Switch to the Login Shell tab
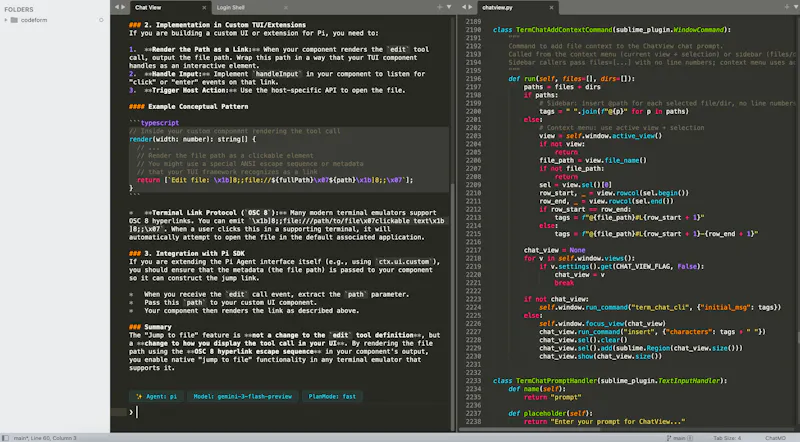The height and width of the screenshot is (442, 800). 231,8
